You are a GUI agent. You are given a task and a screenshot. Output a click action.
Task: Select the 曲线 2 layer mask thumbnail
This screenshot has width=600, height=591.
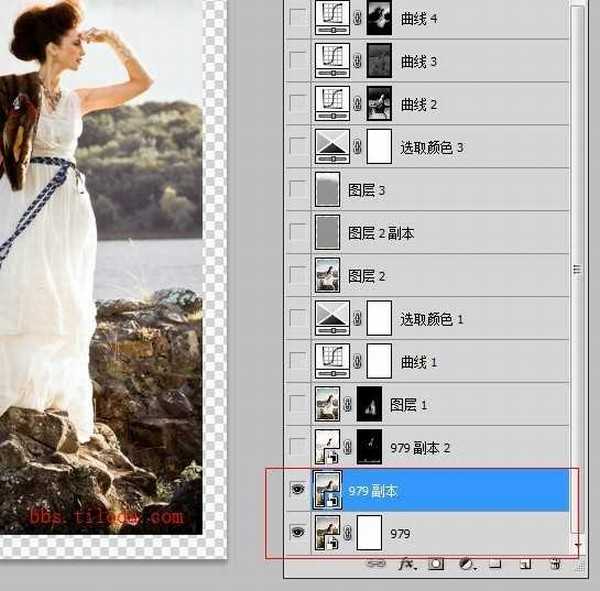pyautogui.click(x=379, y=103)
